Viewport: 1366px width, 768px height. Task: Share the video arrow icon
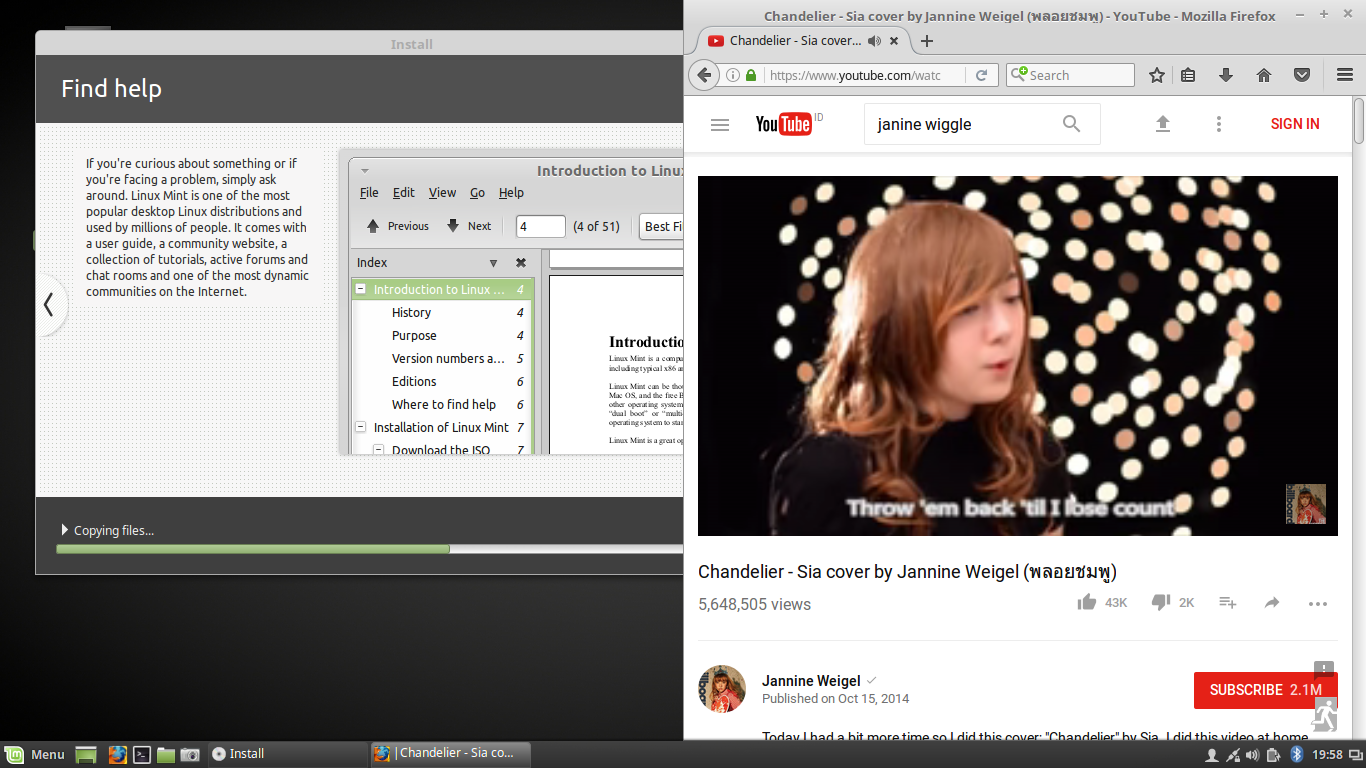[x=1272, y=602]
